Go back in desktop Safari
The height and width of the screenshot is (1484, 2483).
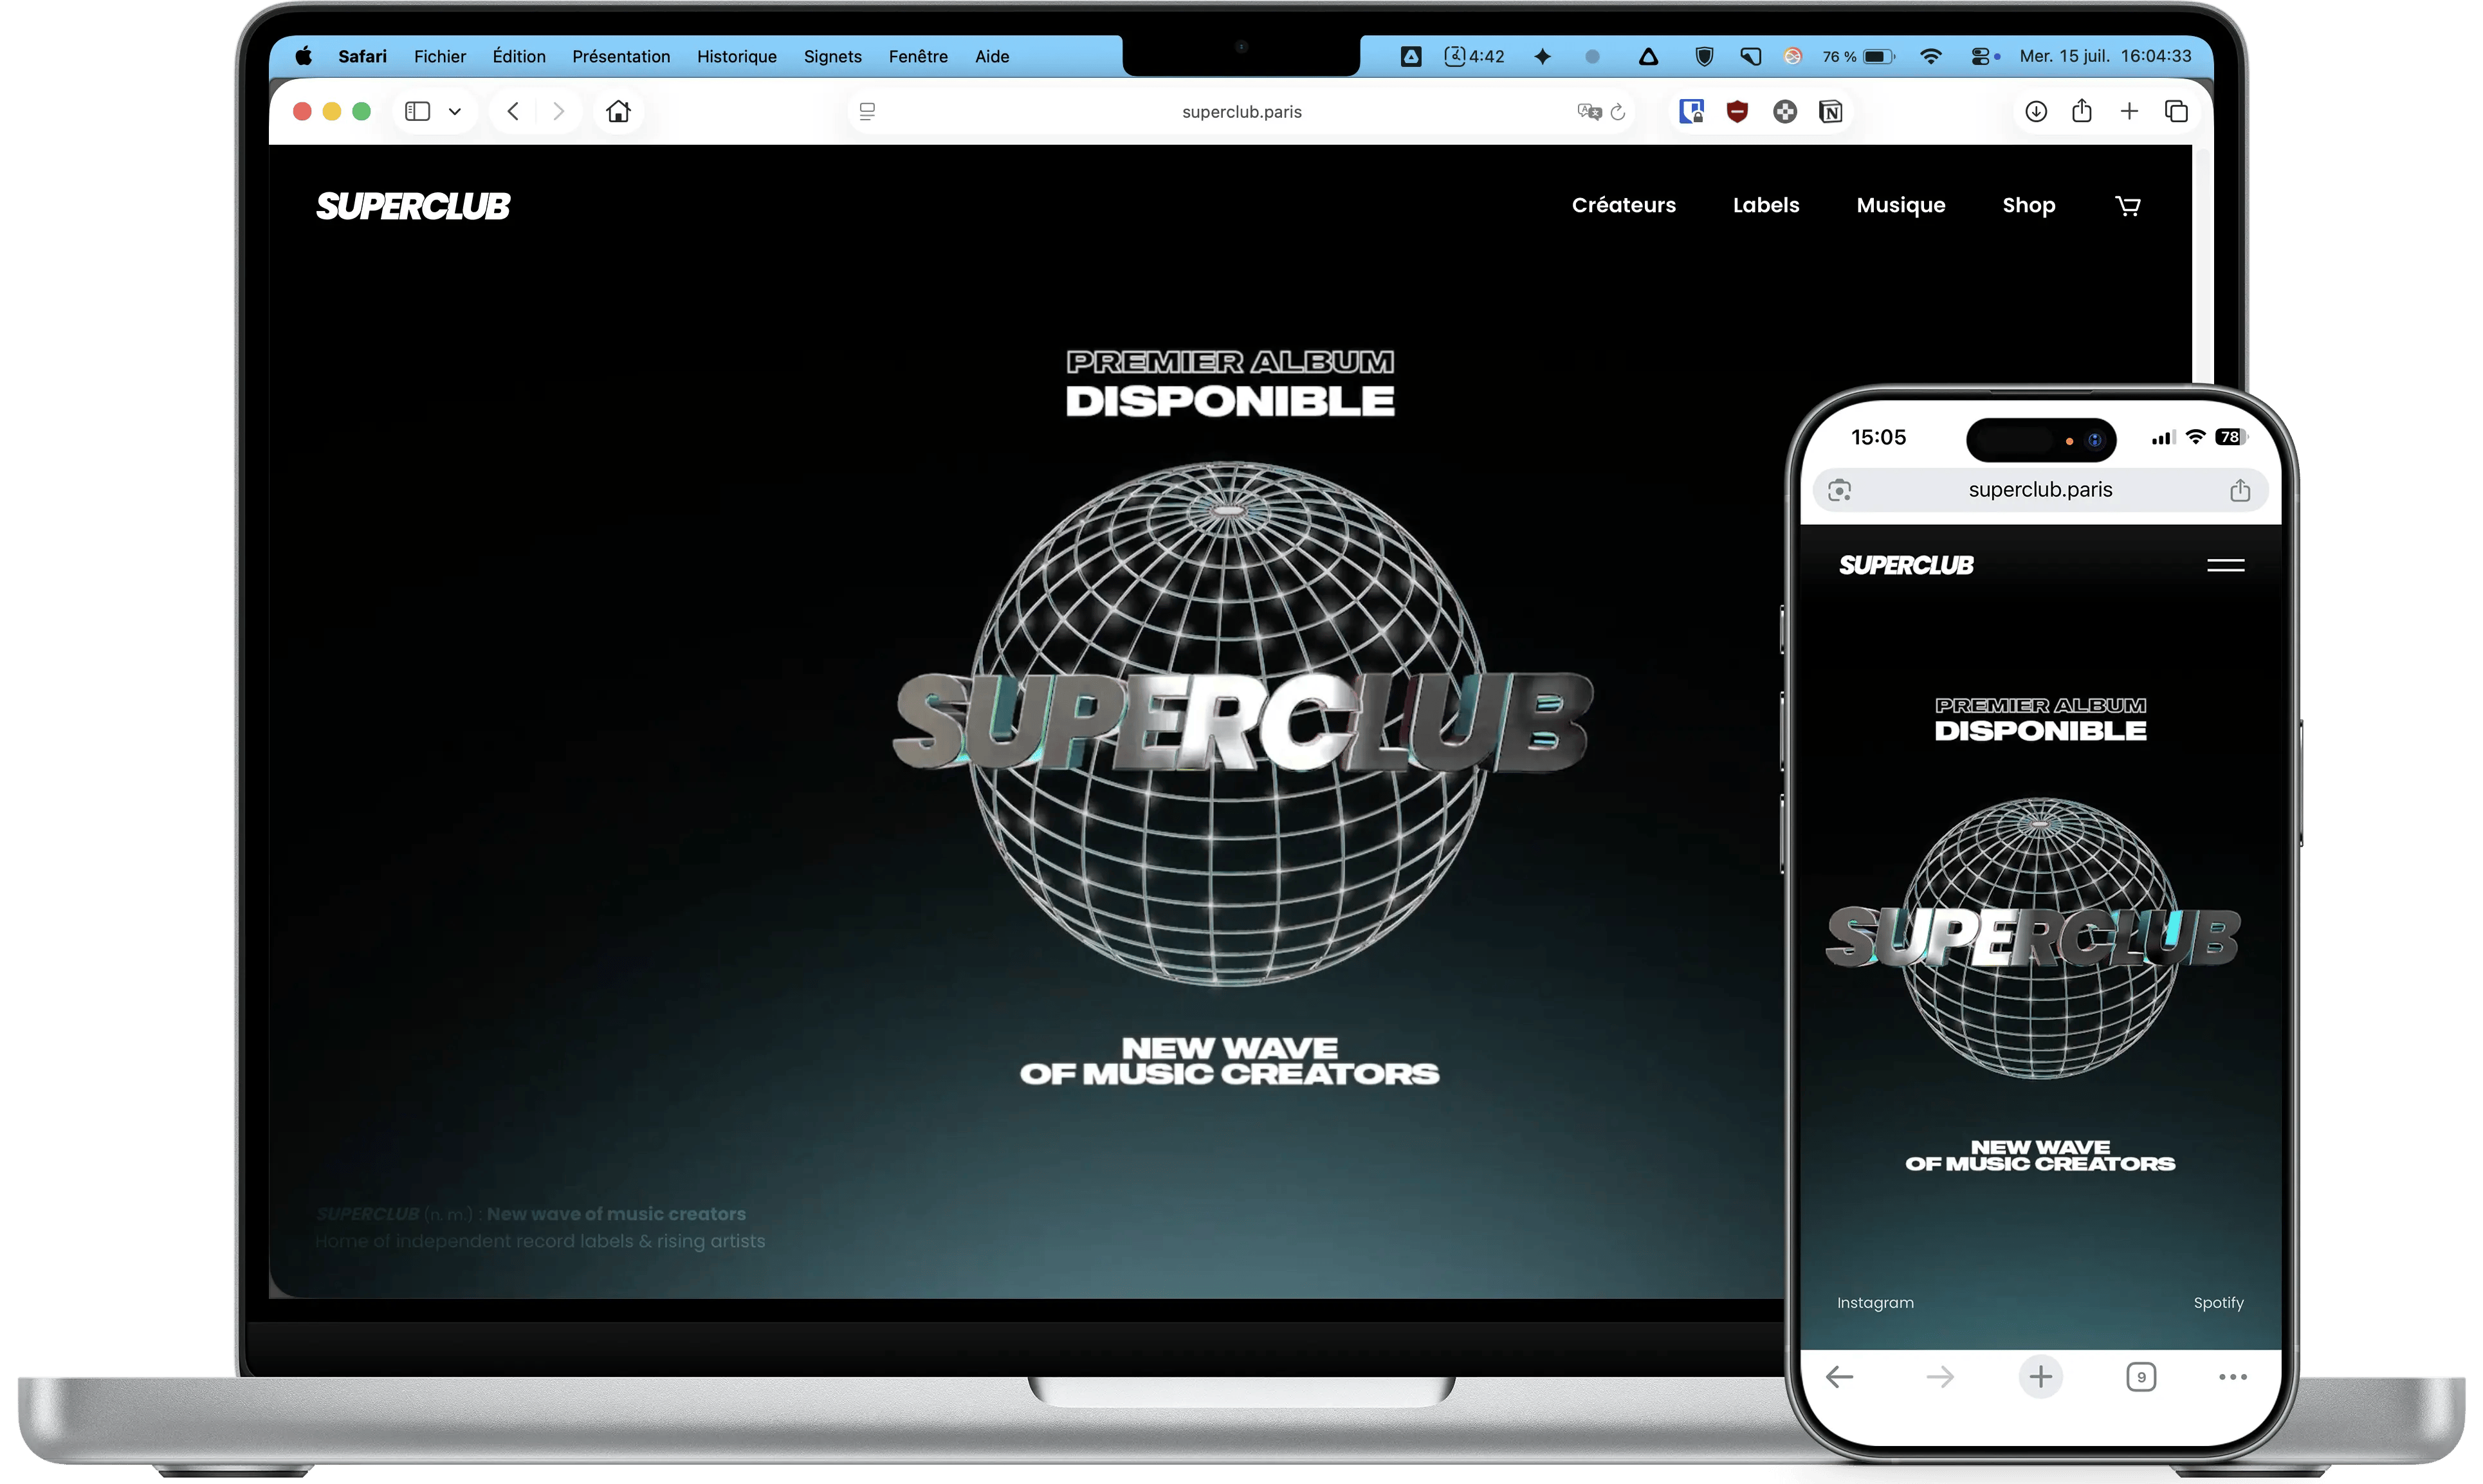coord(513,111)
